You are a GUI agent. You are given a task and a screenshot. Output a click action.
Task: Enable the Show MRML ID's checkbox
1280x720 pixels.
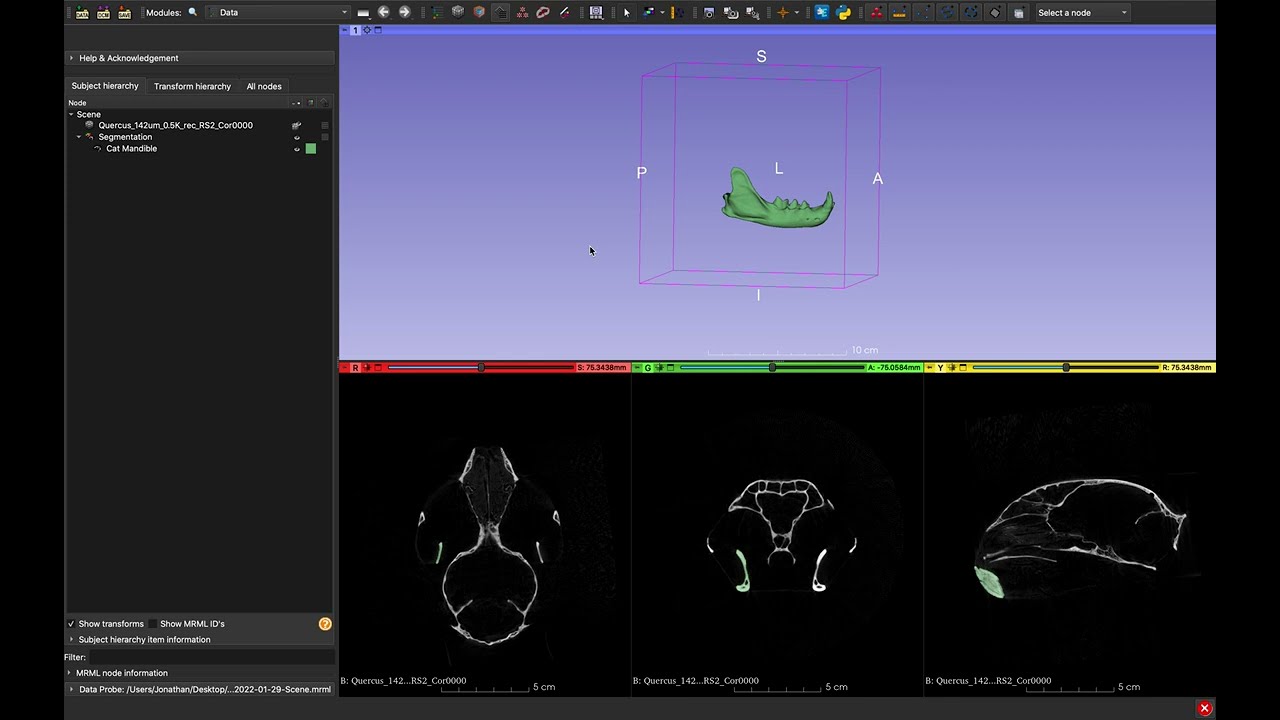coord(154,624)
